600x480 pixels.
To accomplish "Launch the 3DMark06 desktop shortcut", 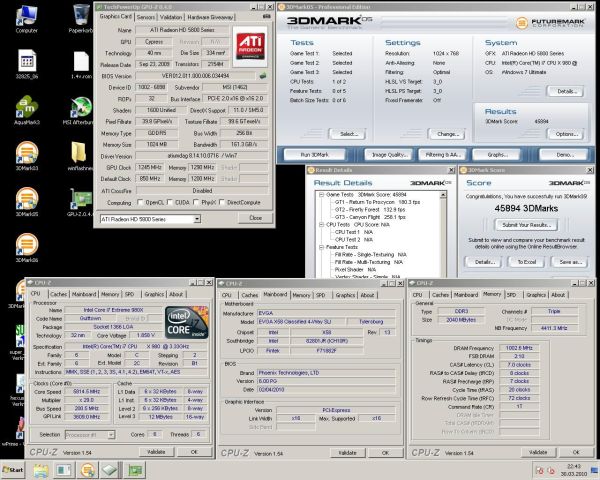I will pos(26,248).
